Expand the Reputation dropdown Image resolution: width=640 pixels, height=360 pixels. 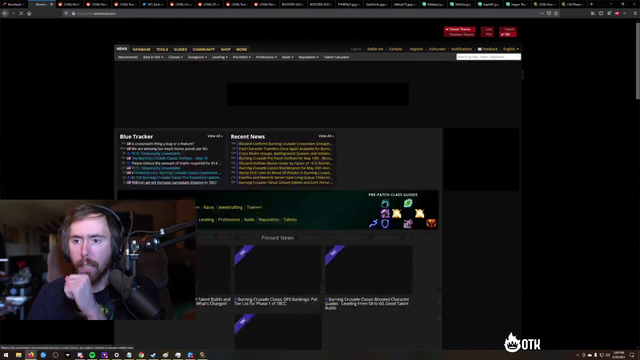pyautogui.click(x=308, y=57)
